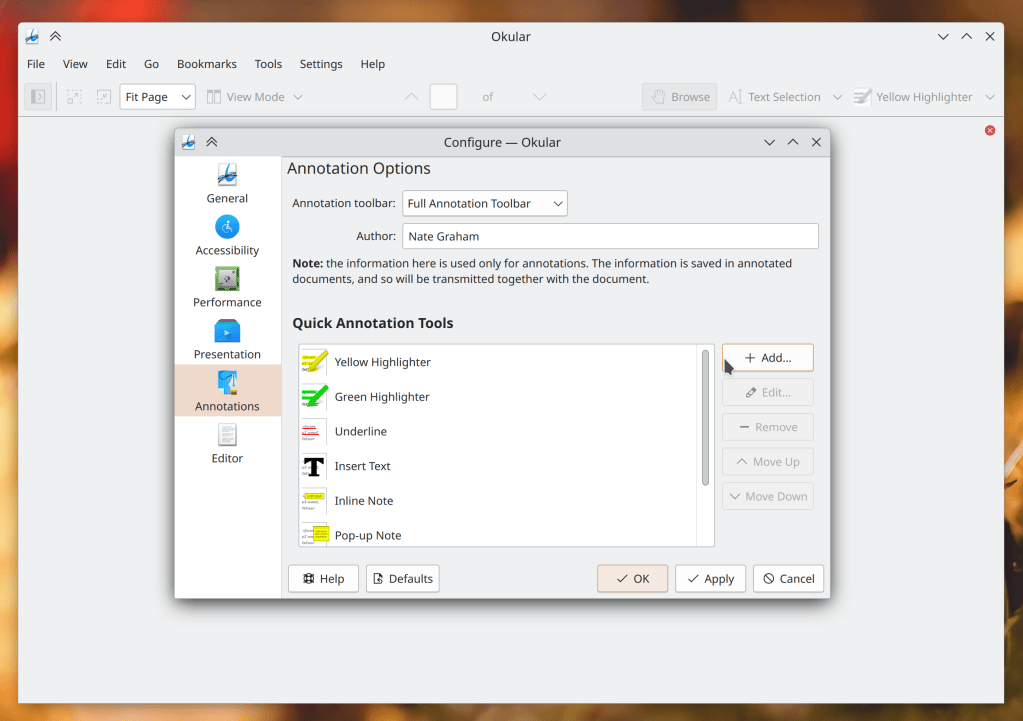Expand Yellow Highlighter options arrow

coord(990,97)
